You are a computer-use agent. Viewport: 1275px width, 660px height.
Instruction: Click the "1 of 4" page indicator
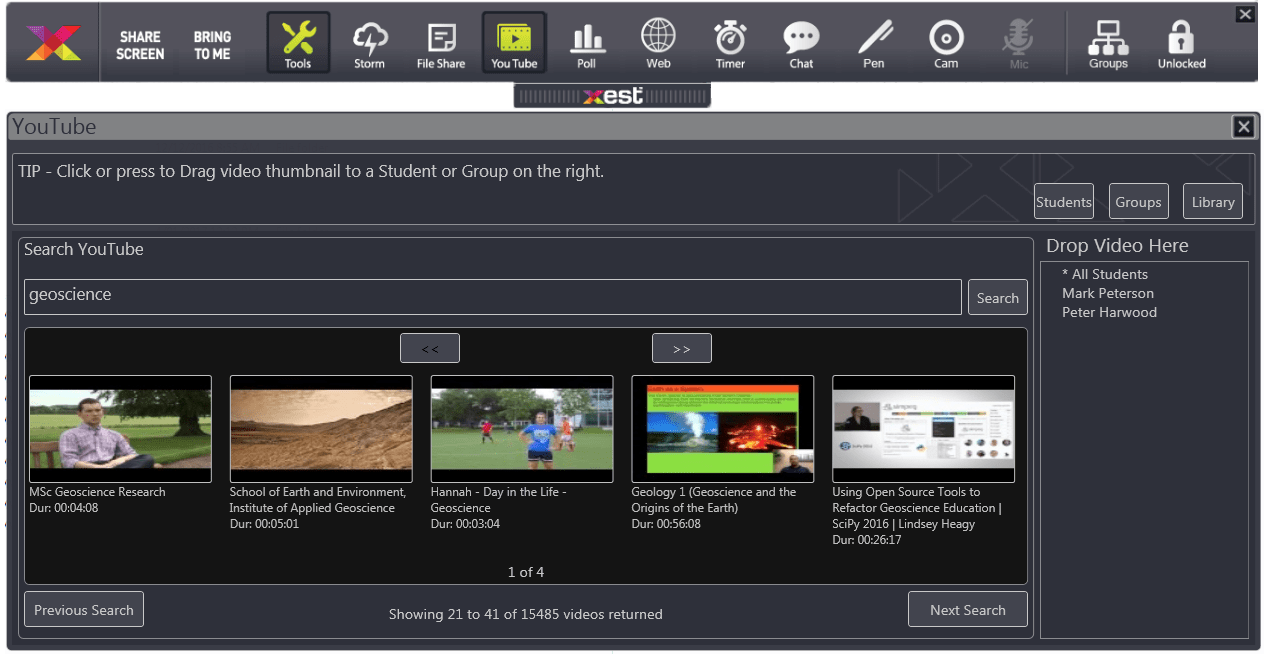pos(526,572)
